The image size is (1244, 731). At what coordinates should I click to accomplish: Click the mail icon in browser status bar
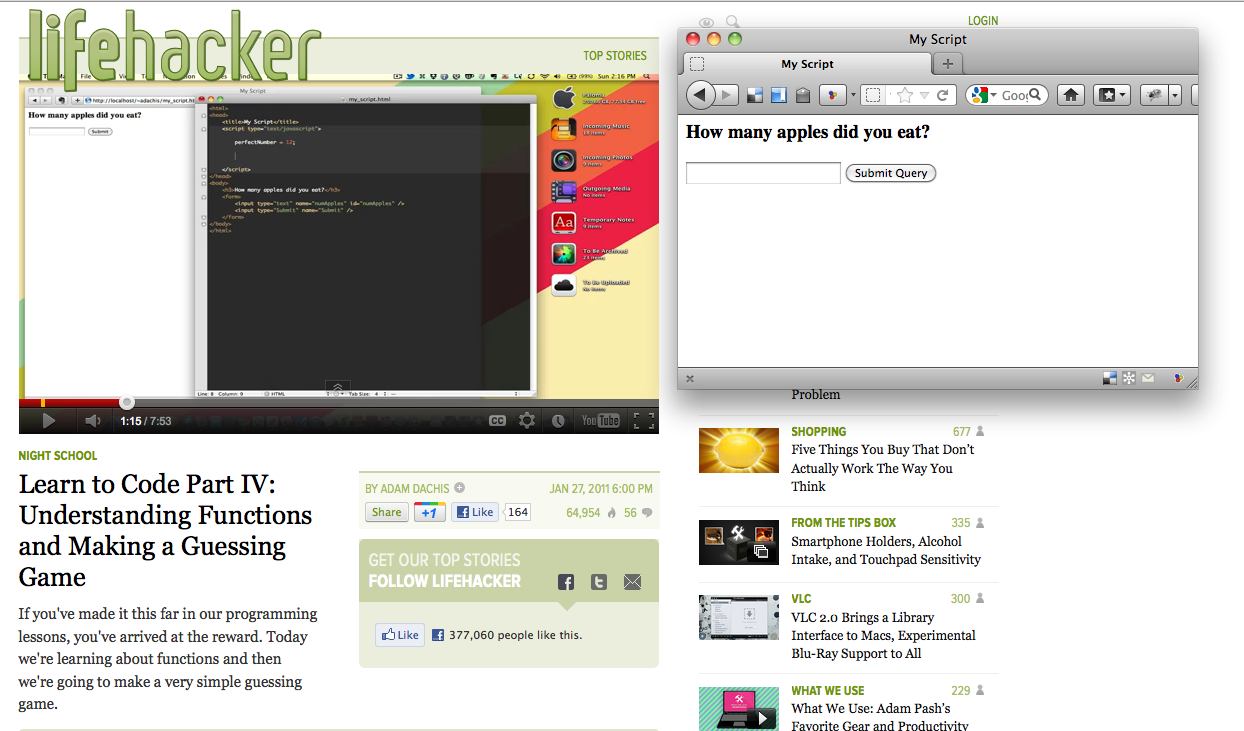click(x=1148, y=379)
